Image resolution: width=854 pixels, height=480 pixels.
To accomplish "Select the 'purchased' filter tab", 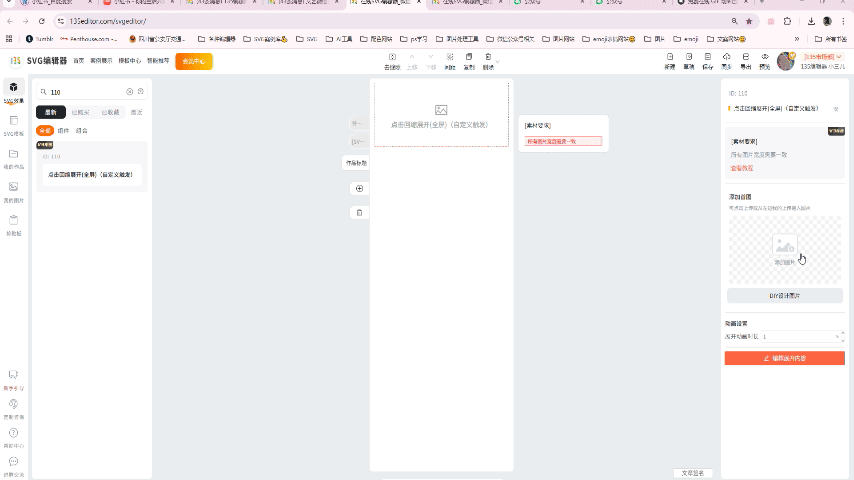I will click(x=80, y=112).
